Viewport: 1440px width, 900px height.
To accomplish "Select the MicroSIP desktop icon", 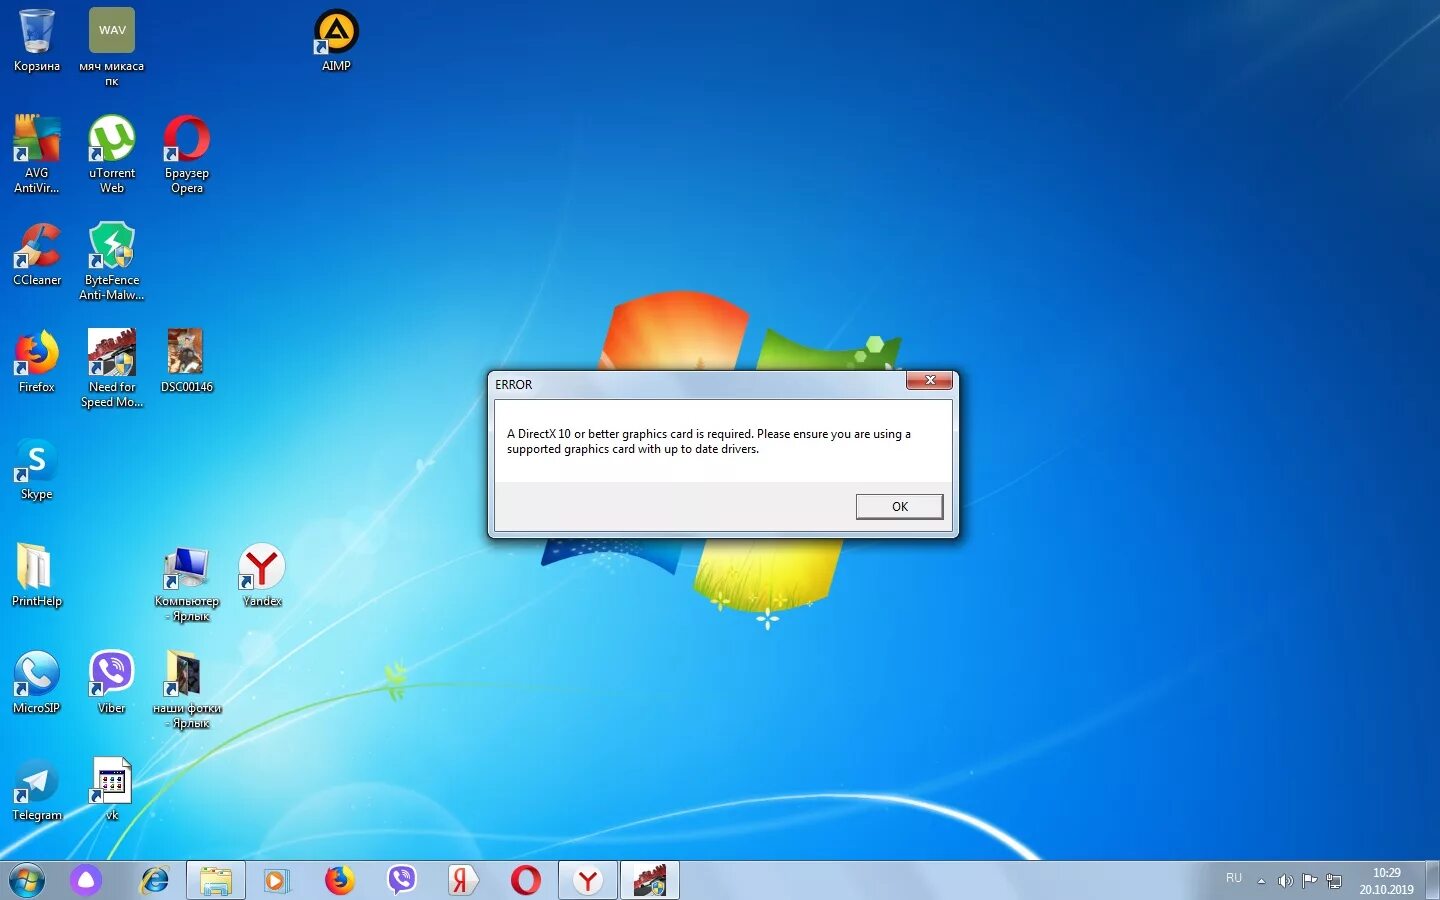I will click(x=37, y=682).
